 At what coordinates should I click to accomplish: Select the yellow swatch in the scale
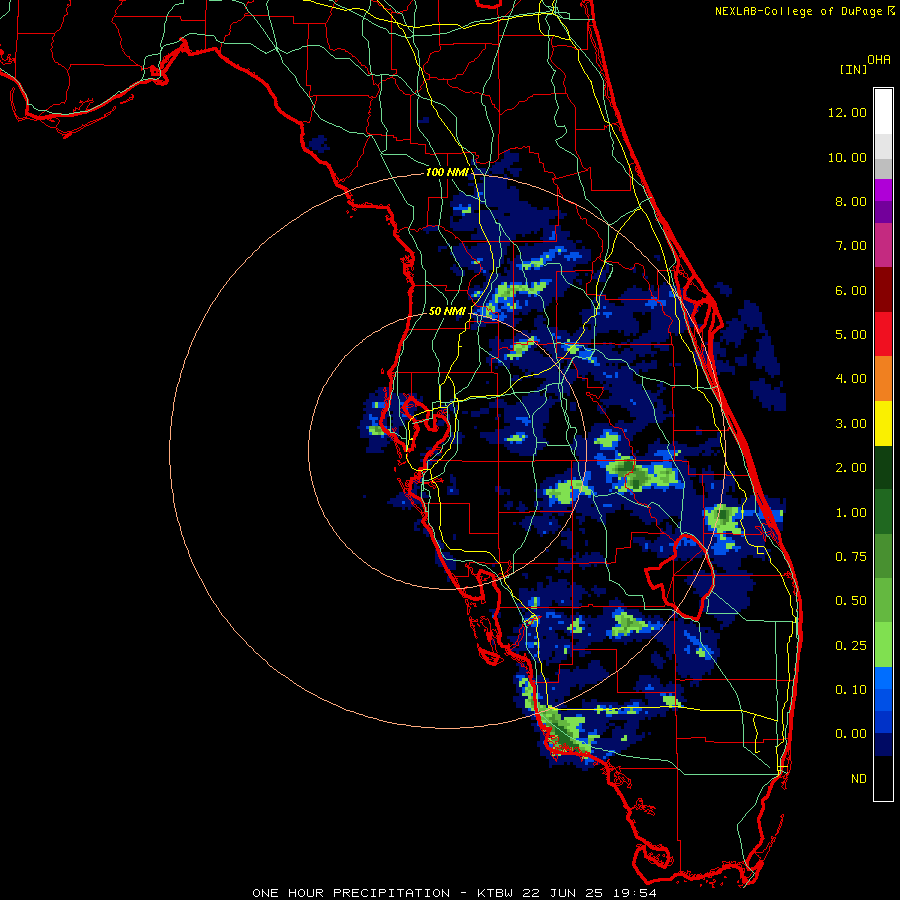[883, 423]
